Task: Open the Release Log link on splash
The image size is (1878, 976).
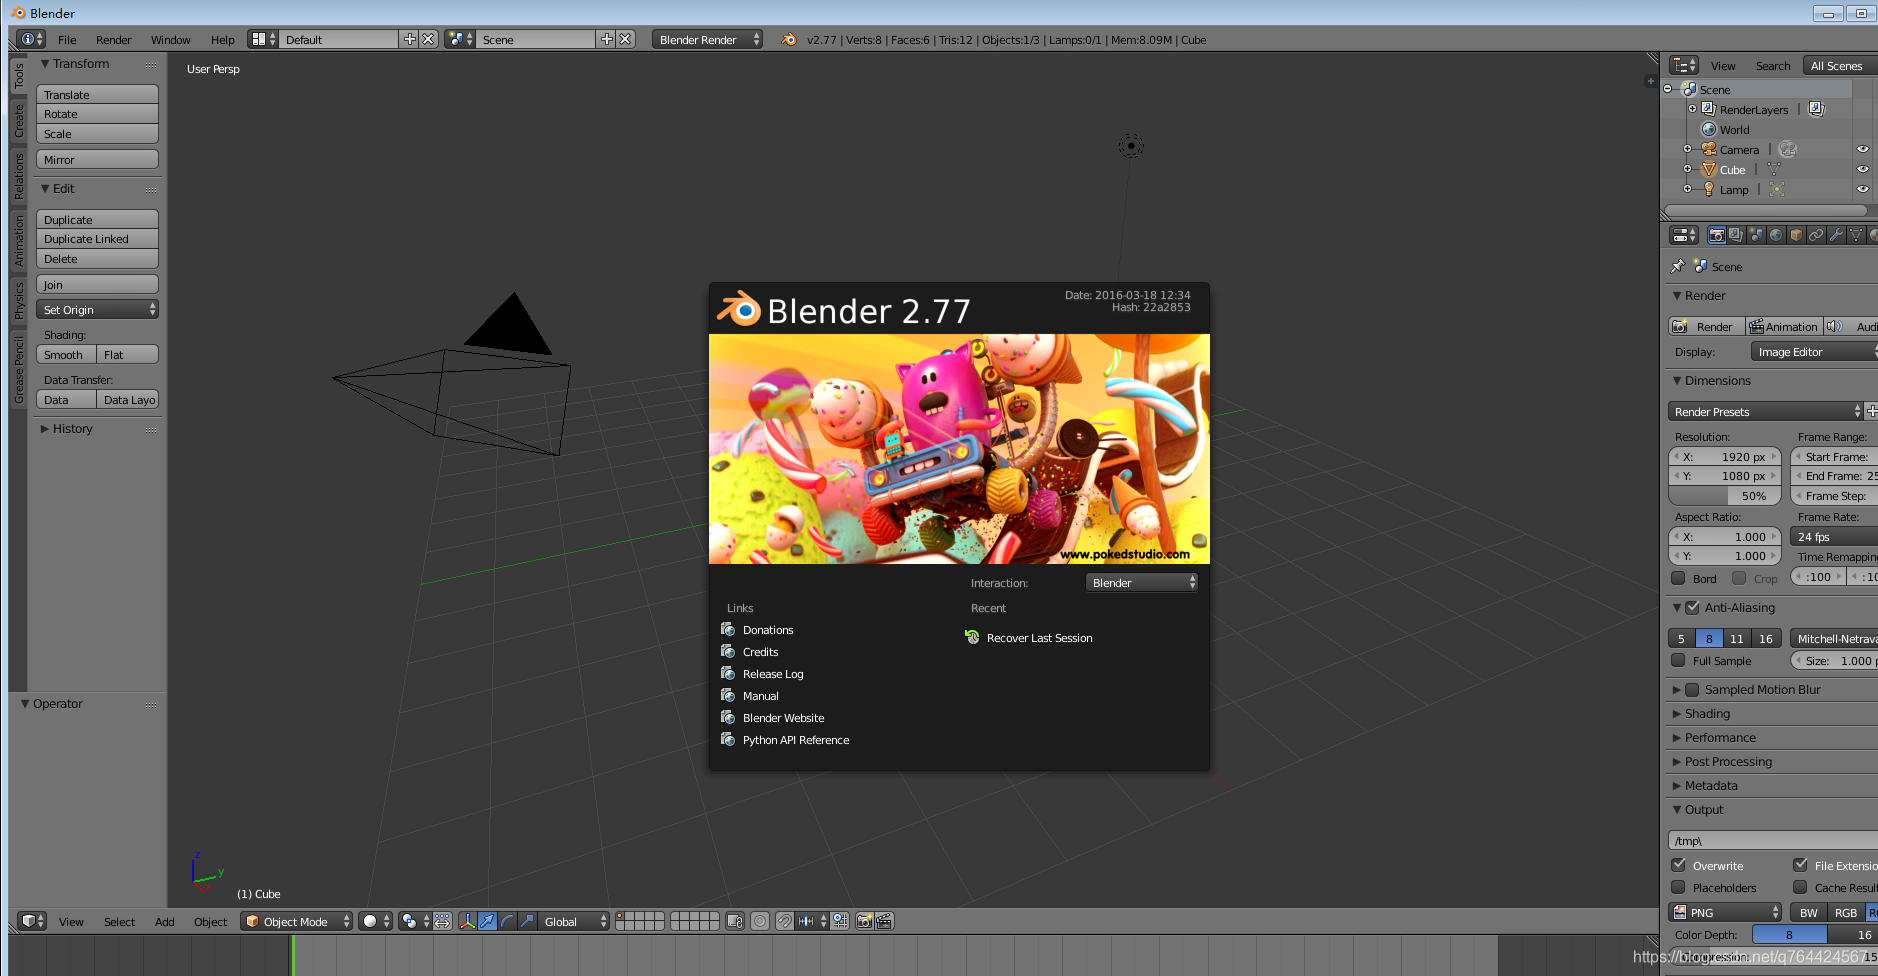Action: pyautogui.click(x=773, y=673)
